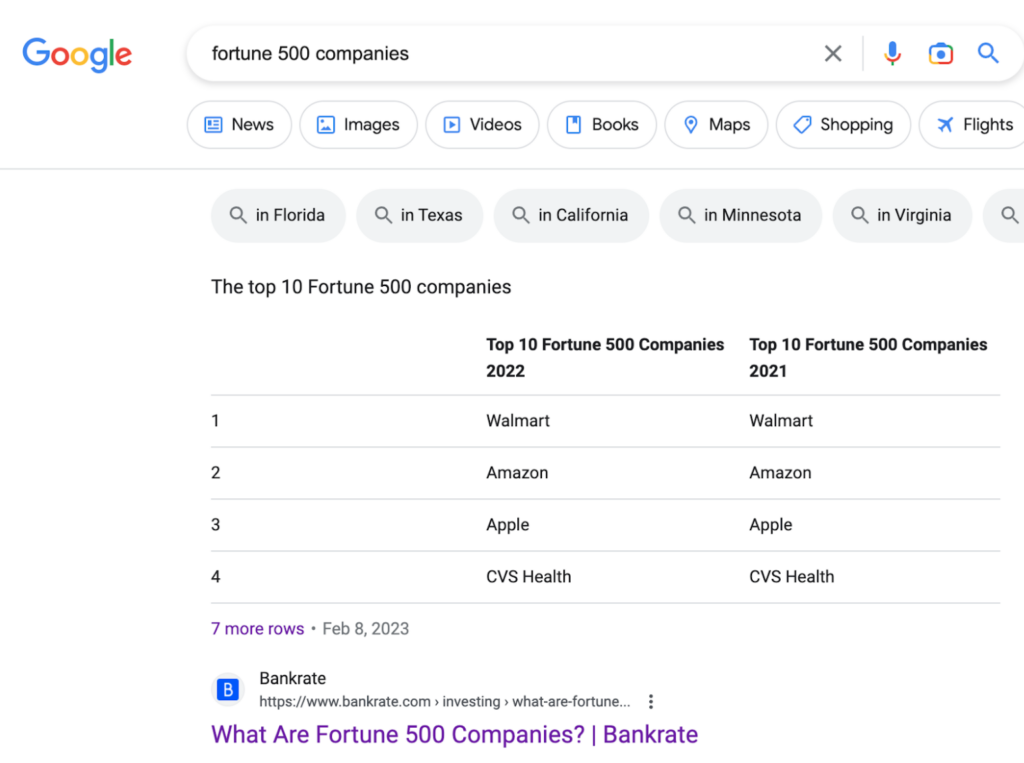Clear the search box with X icon

[833, 54]
